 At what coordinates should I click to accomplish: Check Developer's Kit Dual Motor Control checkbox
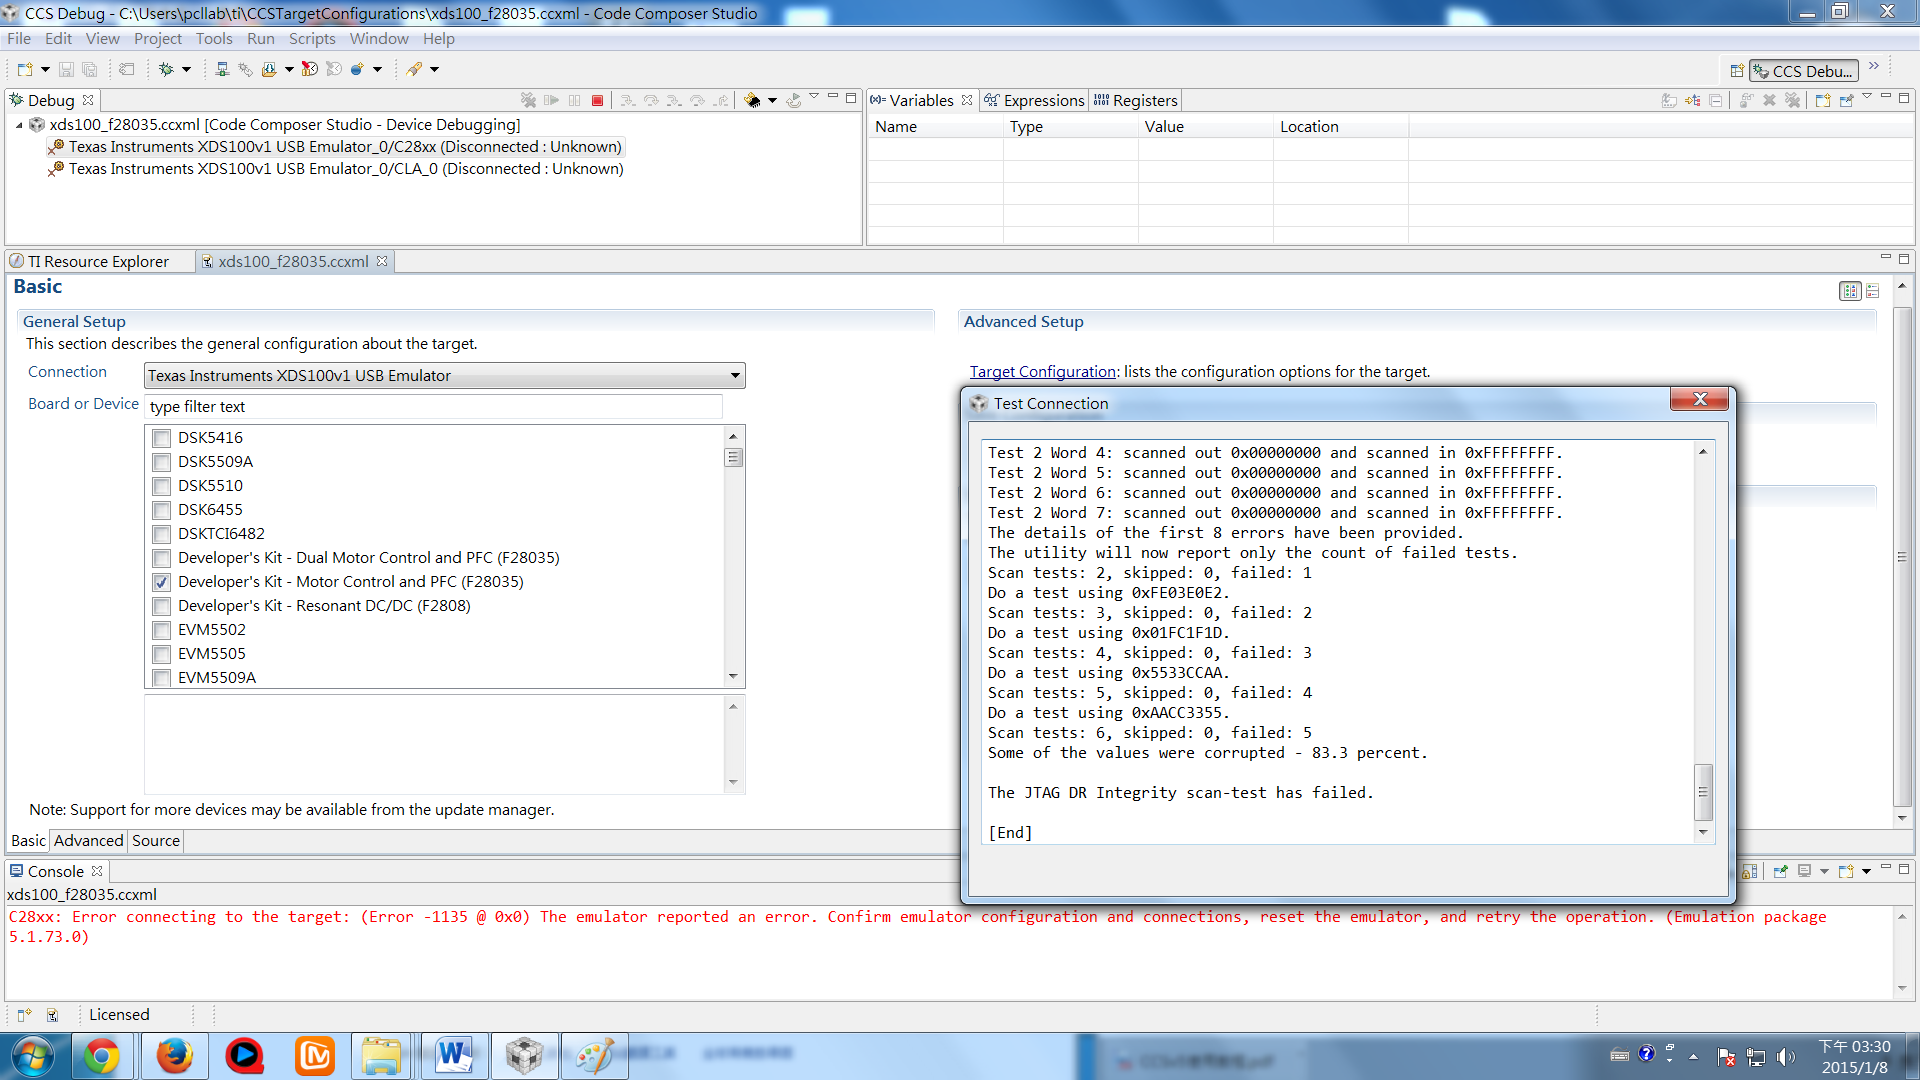(x=161, y=558)
